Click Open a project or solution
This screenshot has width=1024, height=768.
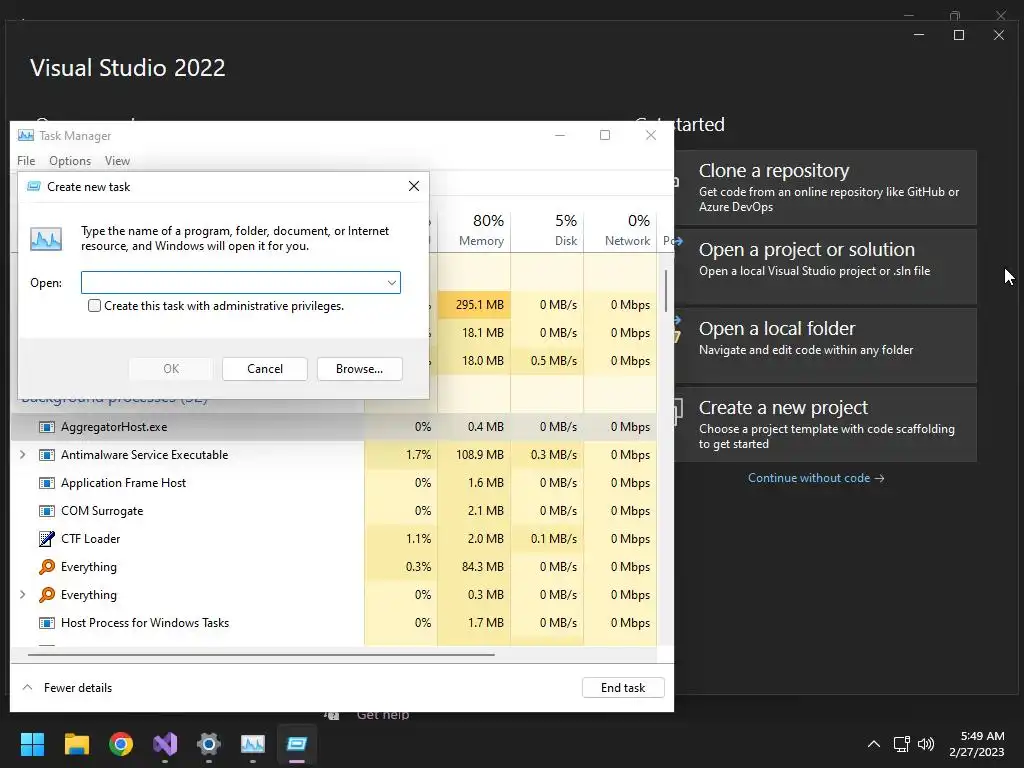coord(826,266)
